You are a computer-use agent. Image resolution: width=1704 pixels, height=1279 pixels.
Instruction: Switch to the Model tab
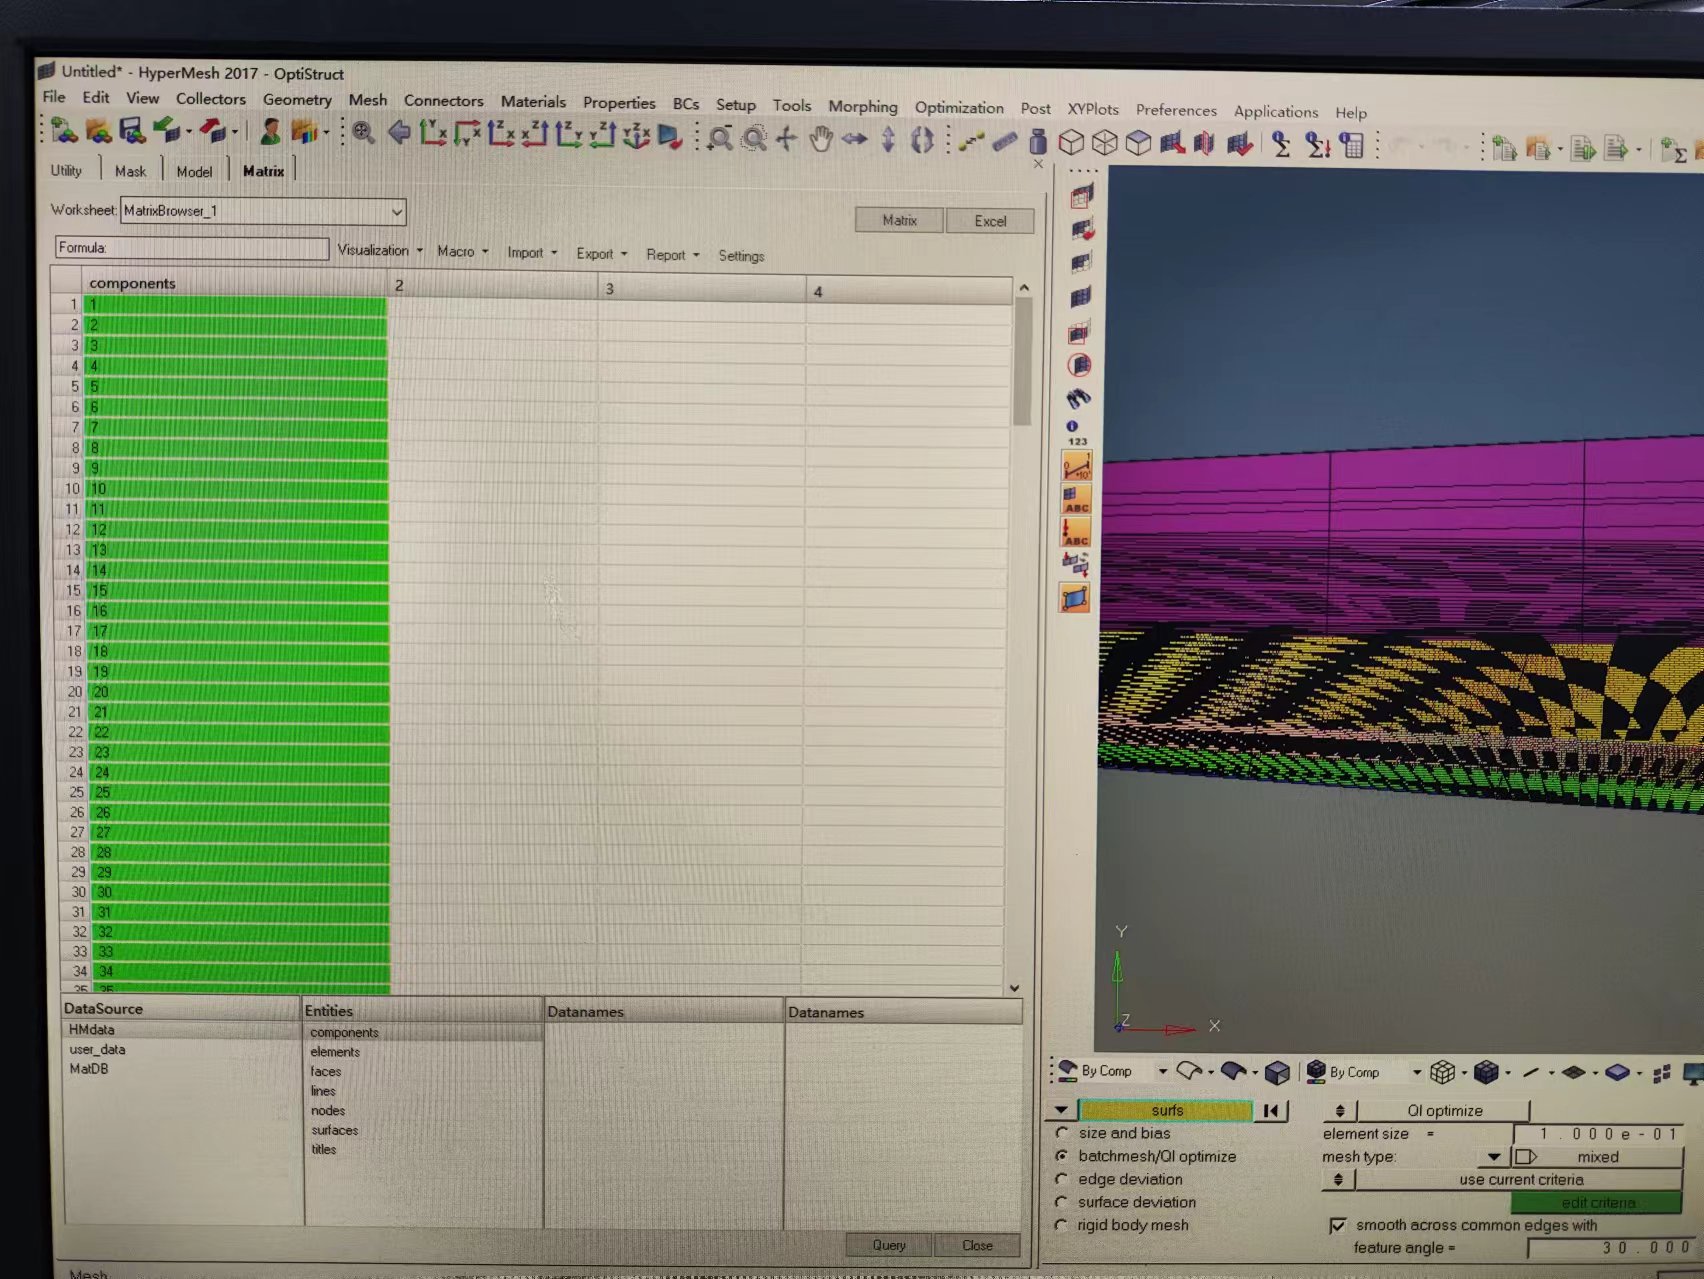pos(194,171)
